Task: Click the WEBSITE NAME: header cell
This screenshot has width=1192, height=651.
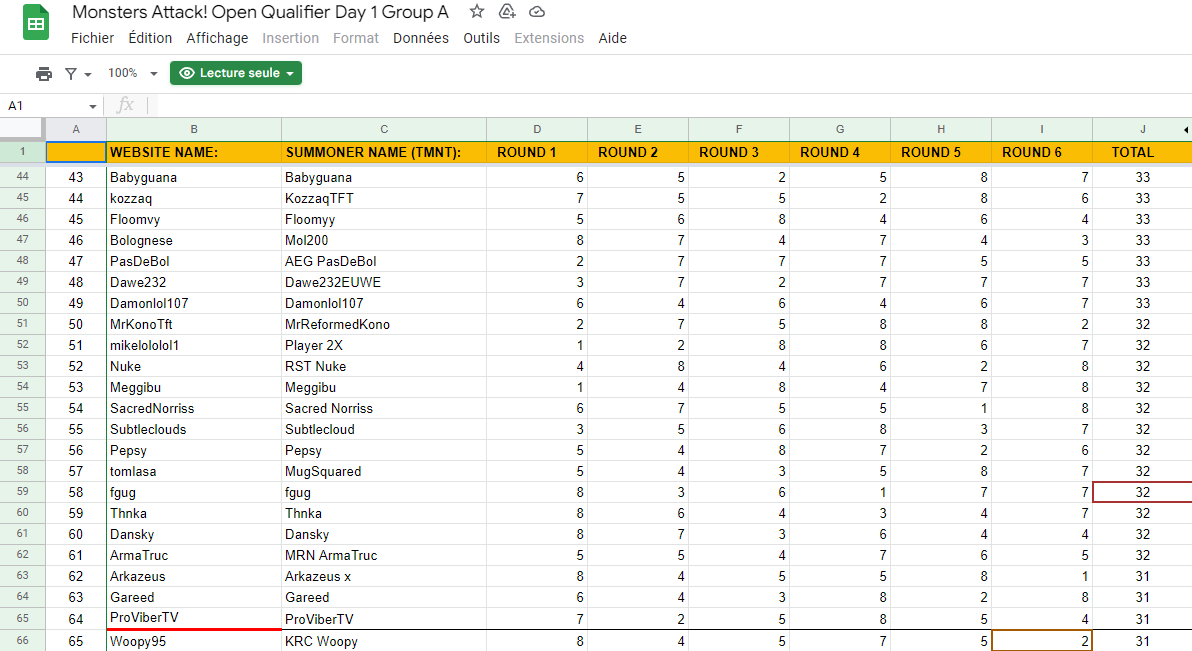Action: click(194, 152)
